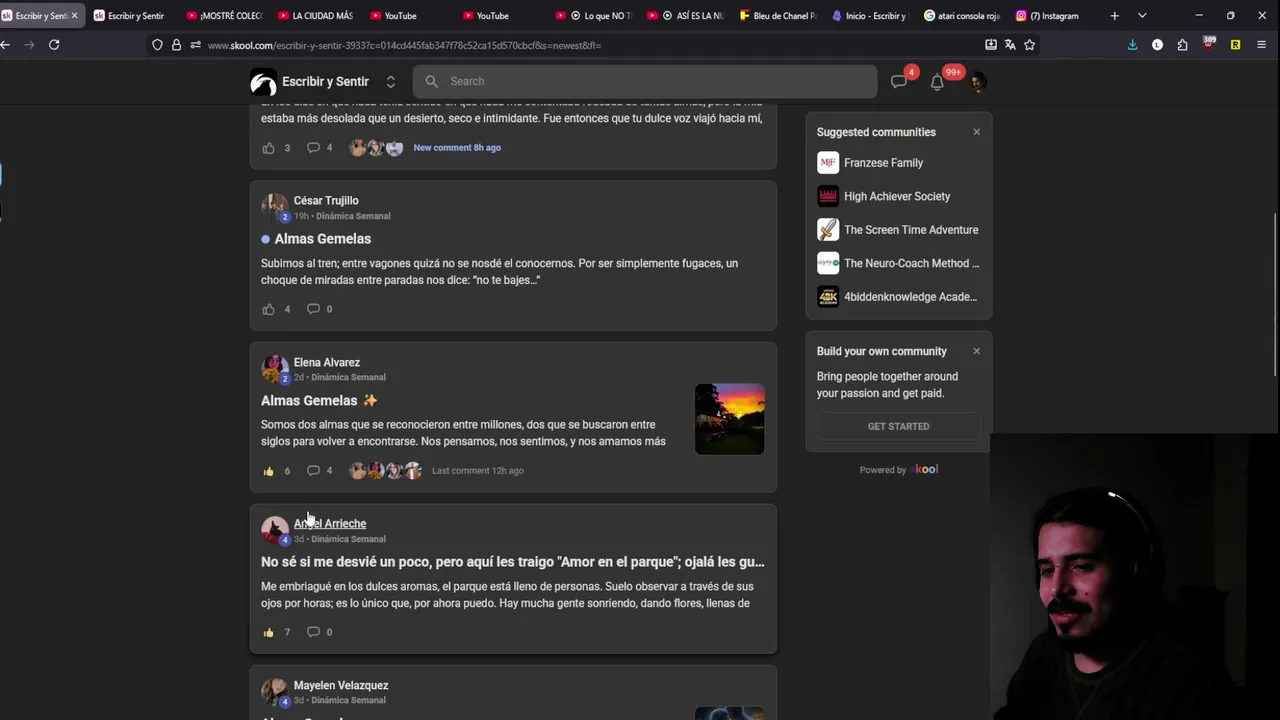Click Angel Arrieche's avatar picture
The image size is (1280, 720).
(274, 530)
